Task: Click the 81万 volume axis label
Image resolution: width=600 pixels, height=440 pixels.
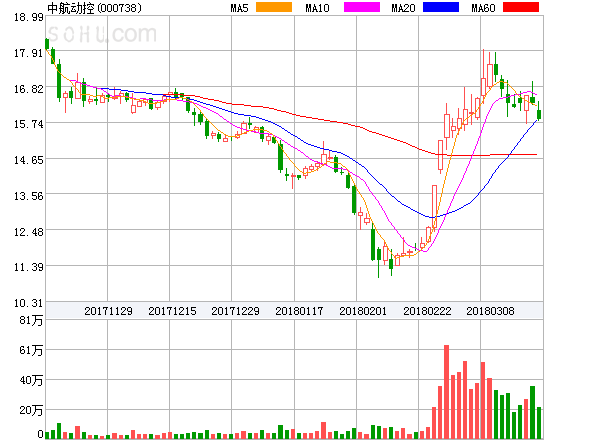Action: (31, 320)
